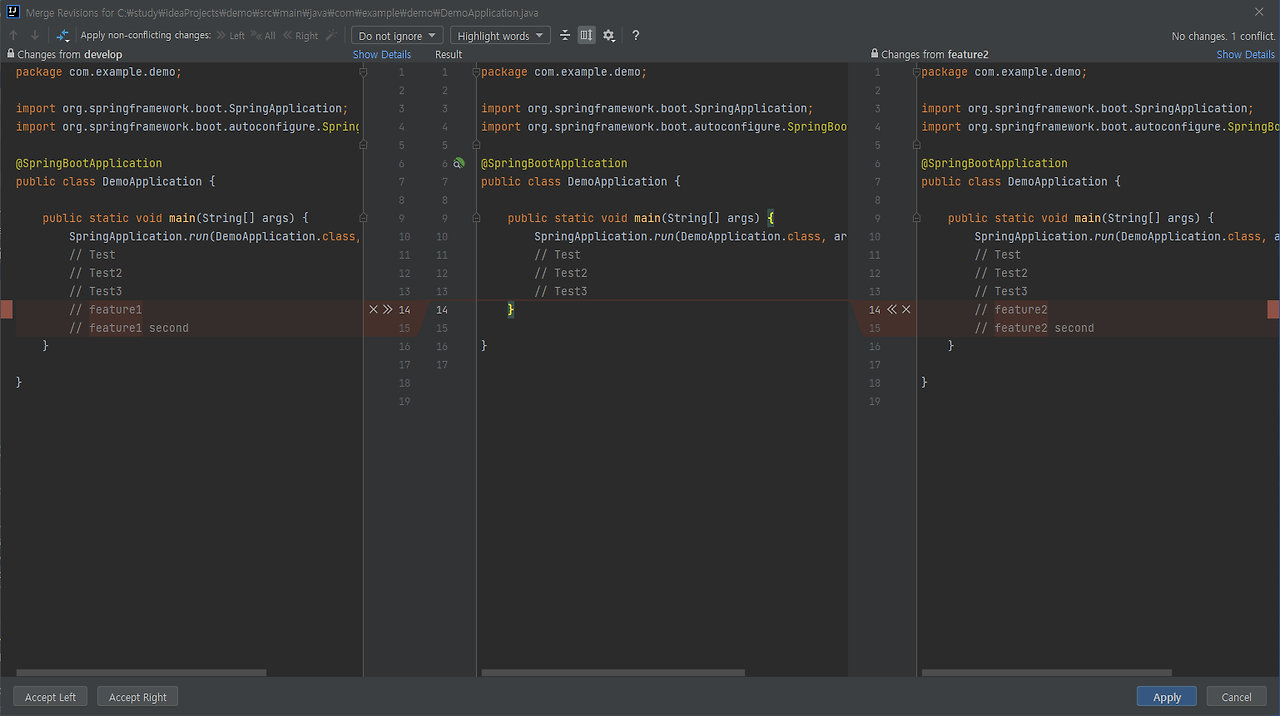Click the Spring bean gutter icon on line 6
This screenshot has height=716, width=1280.
tap(459, 163)
